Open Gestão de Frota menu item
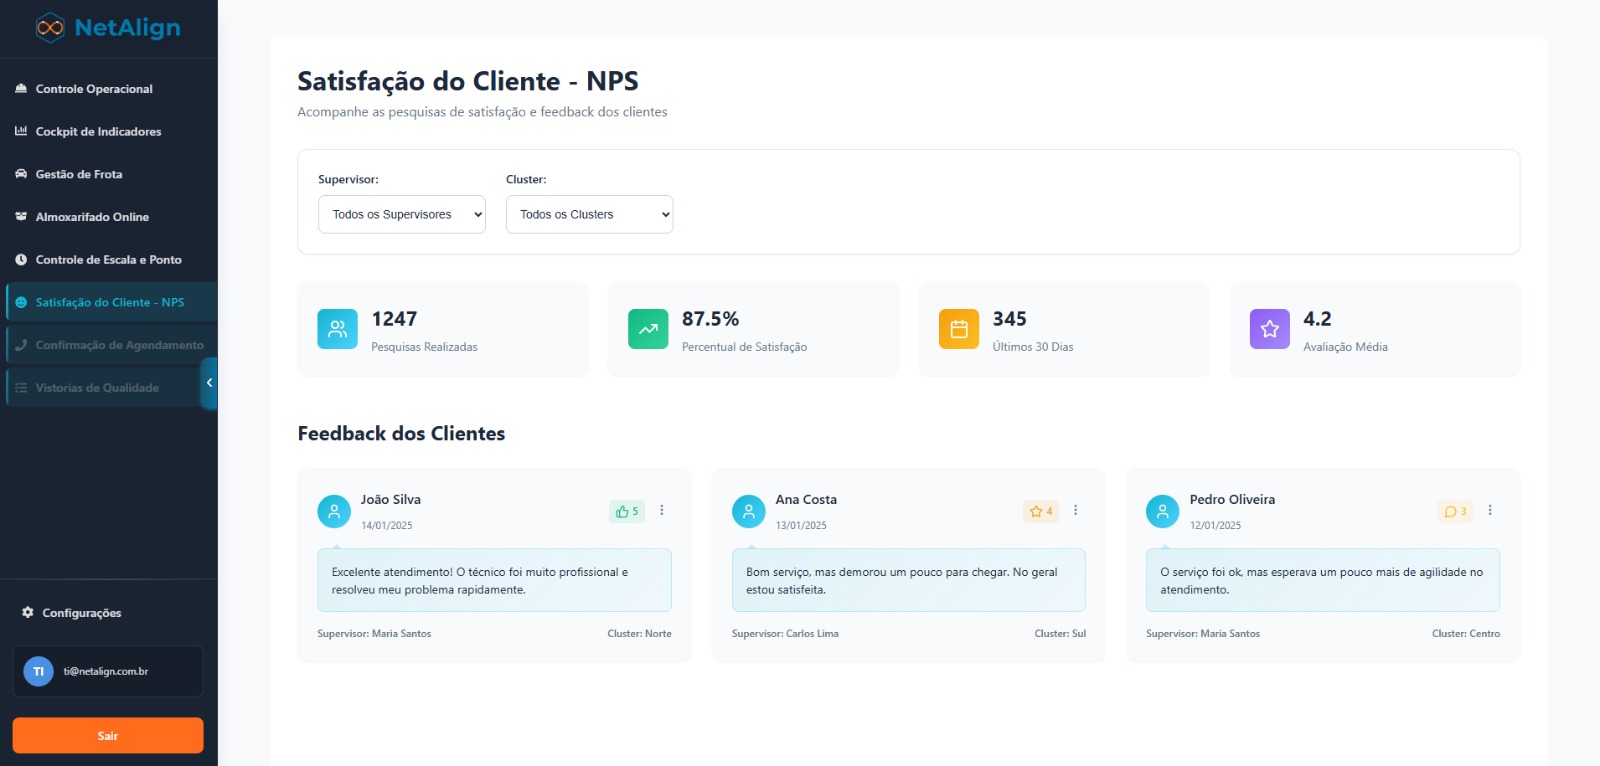The width and height of the screenshot is (1600, 766). pyautogui.click(x=79, y=174)
